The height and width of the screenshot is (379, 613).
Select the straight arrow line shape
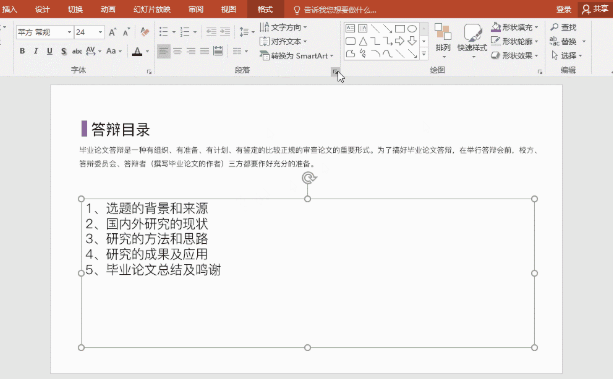(x=387, y=29)
